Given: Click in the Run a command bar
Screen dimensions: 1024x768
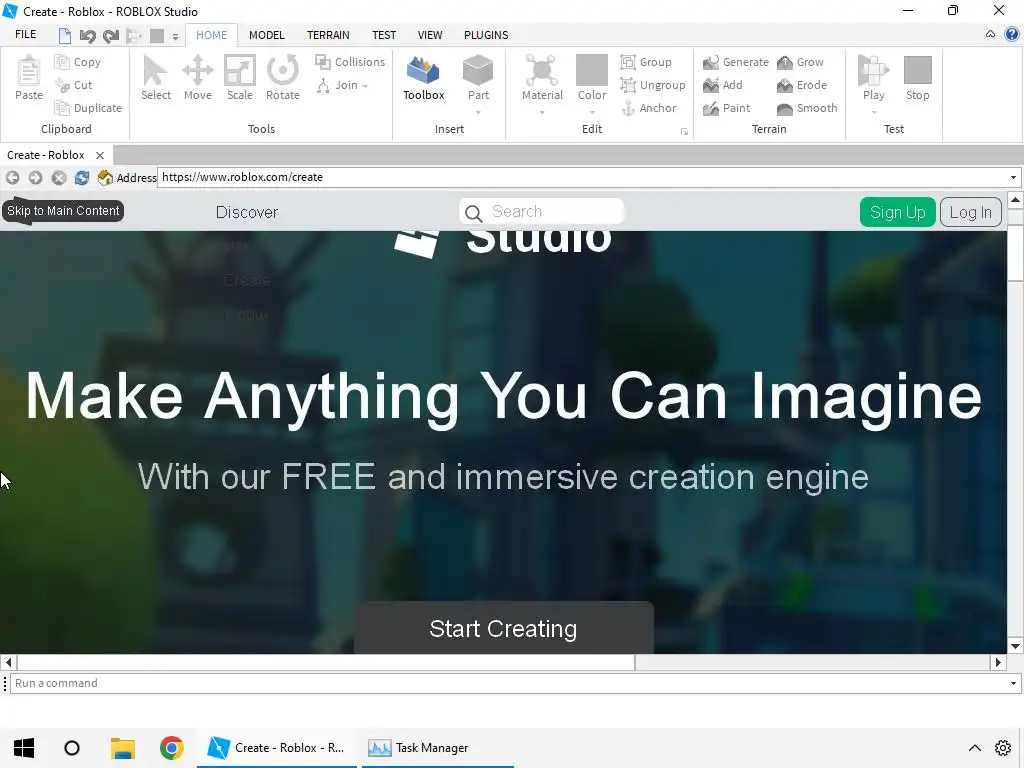Looking at the screenshot, I should point(509,683).
